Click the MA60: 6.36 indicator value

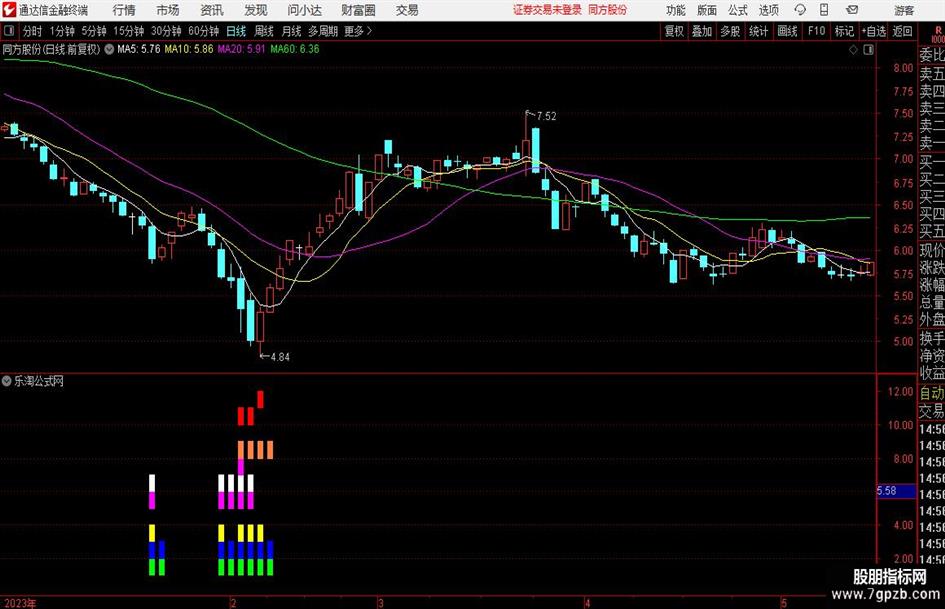295,49
